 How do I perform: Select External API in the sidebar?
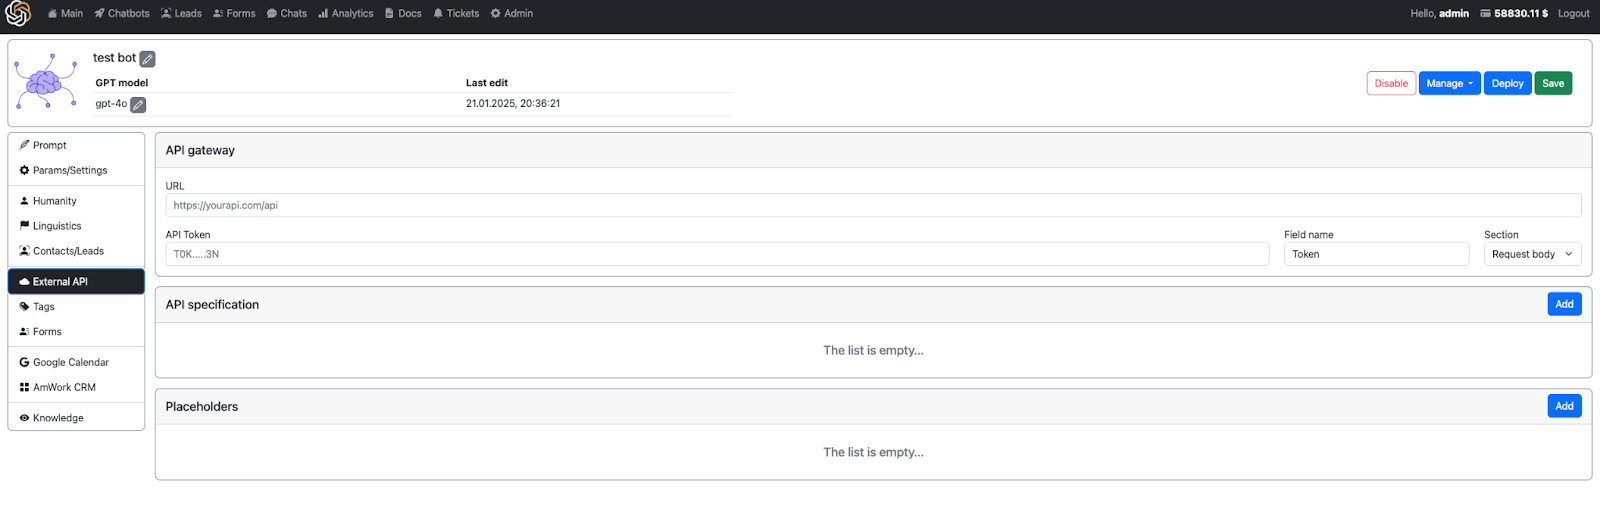click(76, 281)
